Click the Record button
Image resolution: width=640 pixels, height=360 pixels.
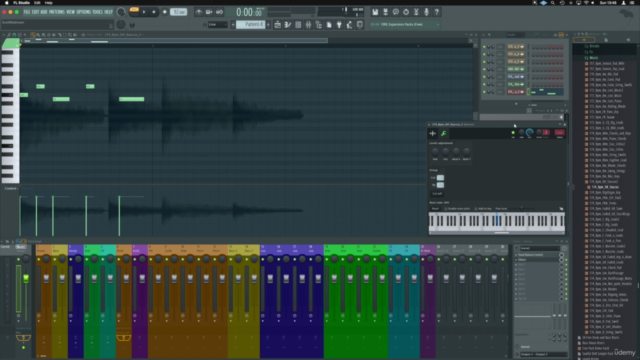pyautogui.click(x=164, y=12)
